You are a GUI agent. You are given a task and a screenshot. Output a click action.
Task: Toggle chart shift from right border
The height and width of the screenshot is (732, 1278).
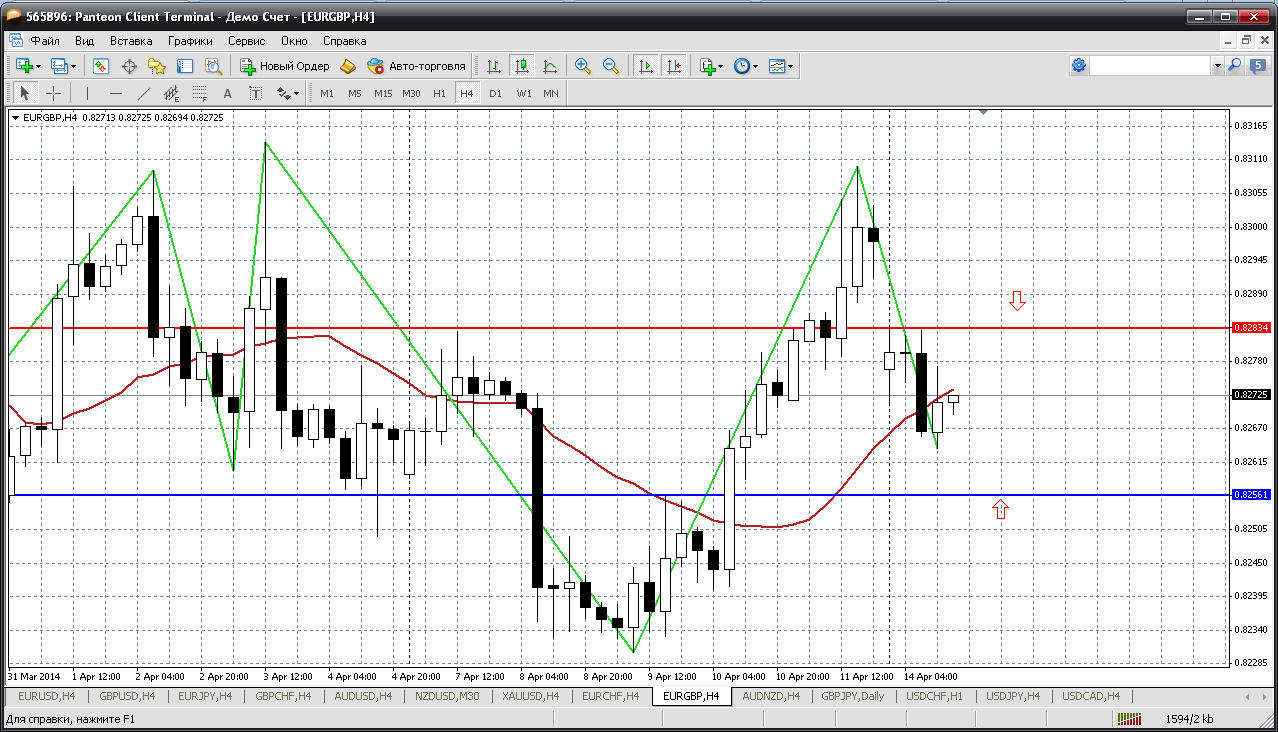click(674, 66)
